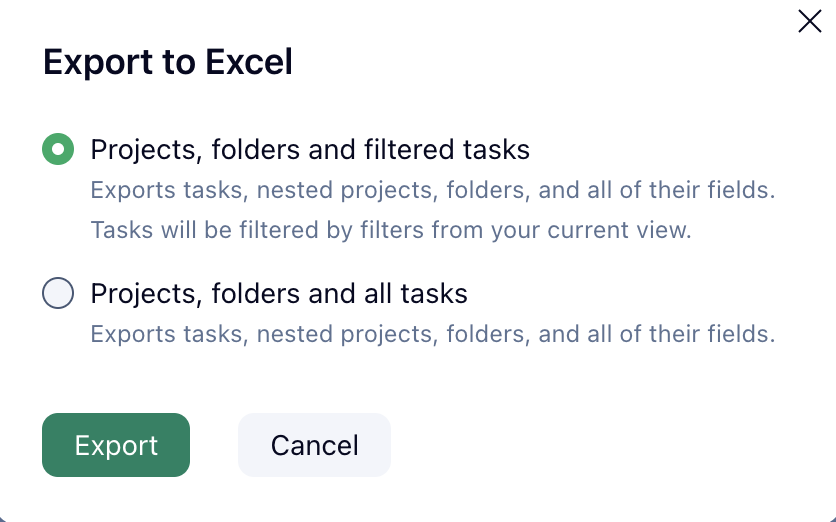Click the word "Excel" in the heading
This screenshot has height=522, width=836.
(x=249, y=62)
